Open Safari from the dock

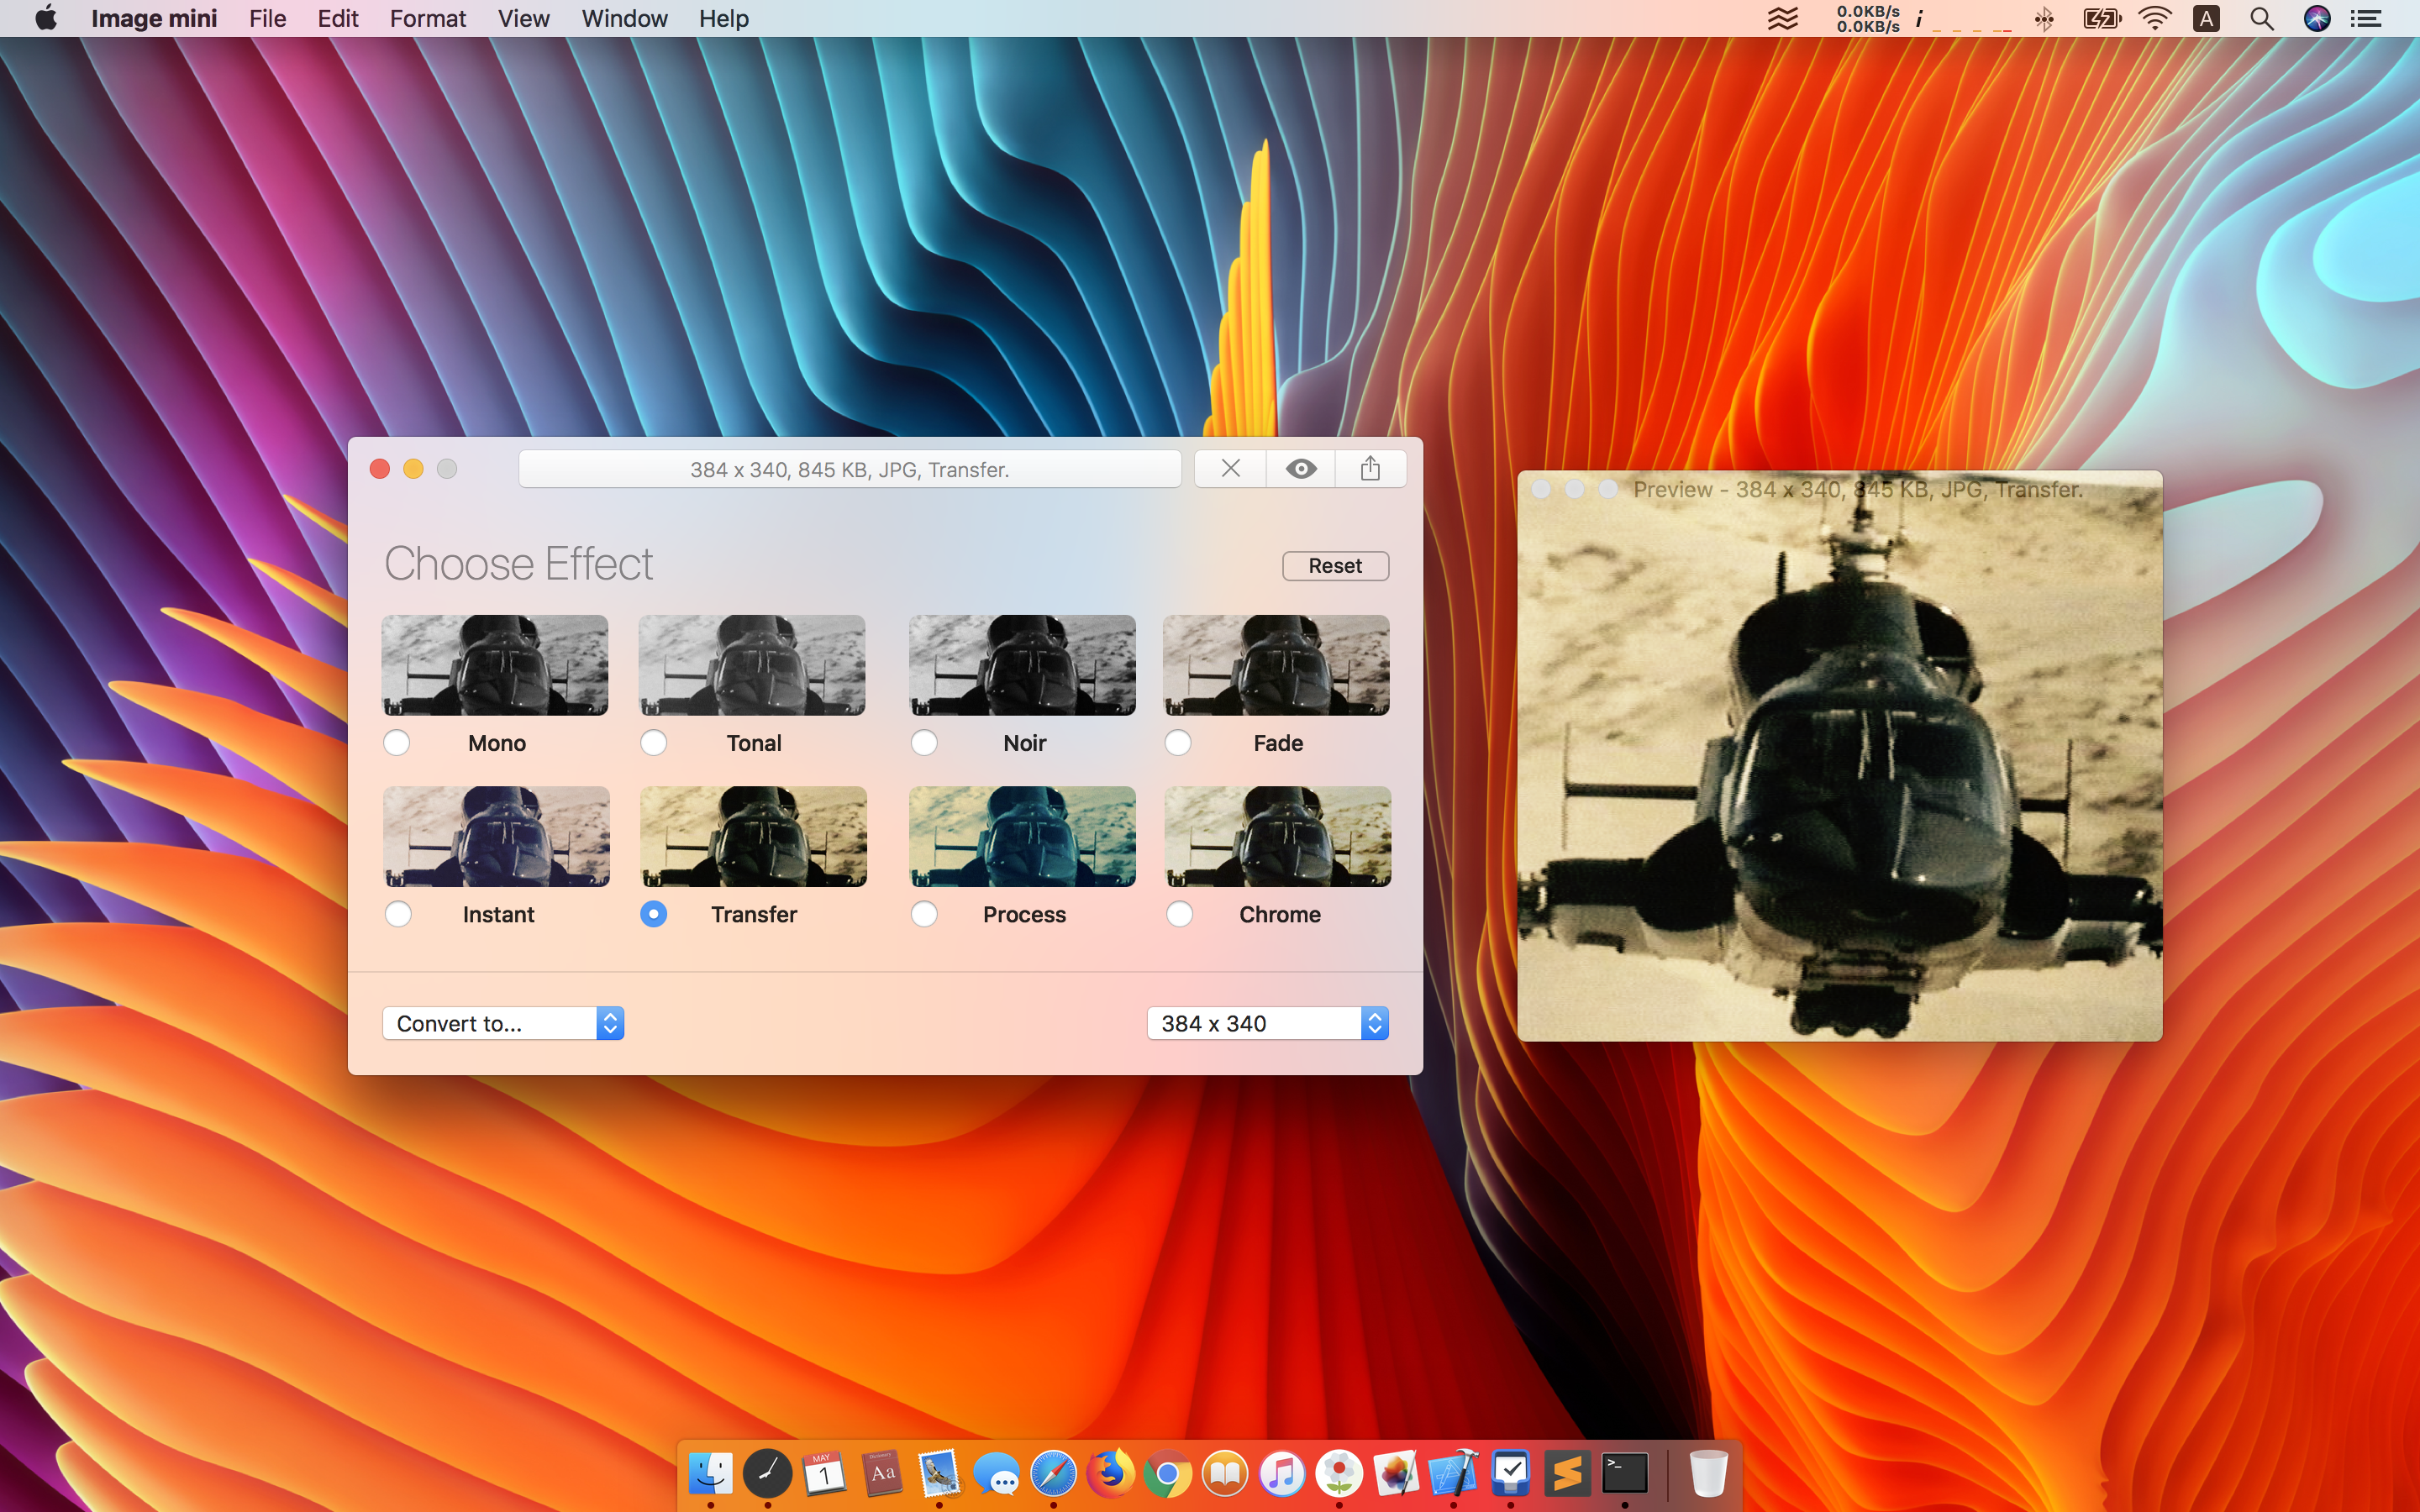1053,1474
